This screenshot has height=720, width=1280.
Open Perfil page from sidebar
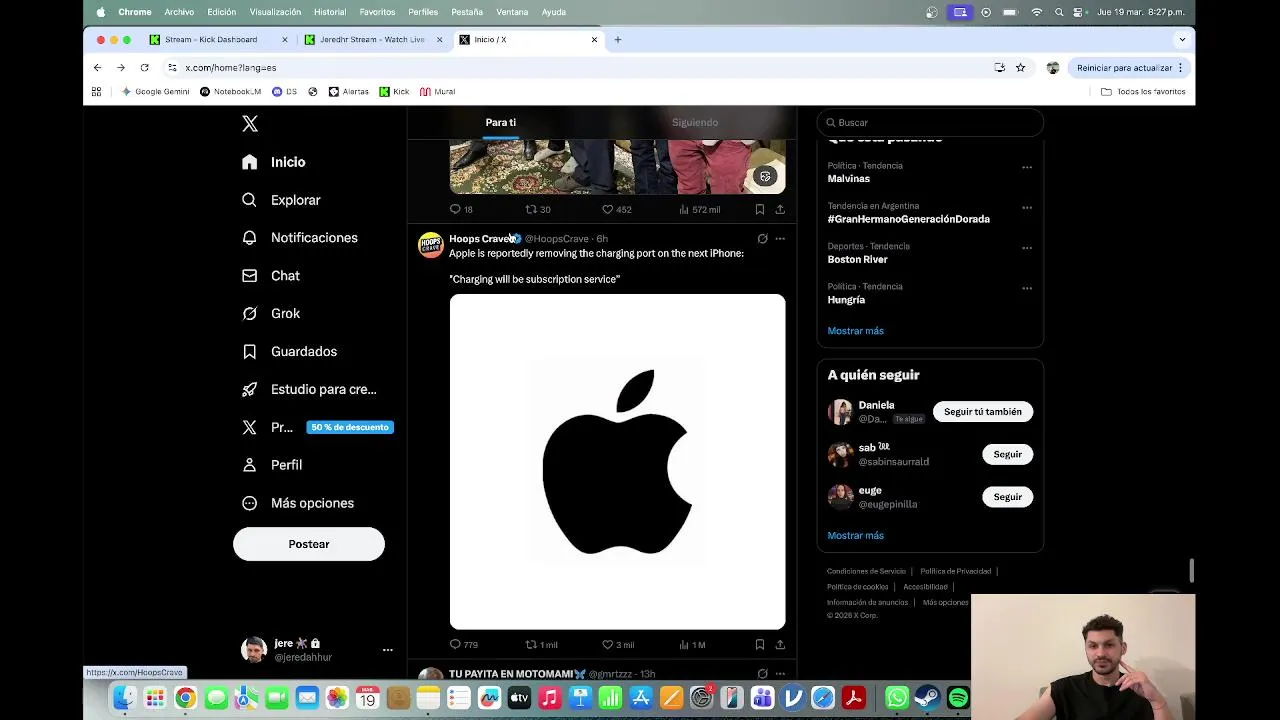click(272, 465)
